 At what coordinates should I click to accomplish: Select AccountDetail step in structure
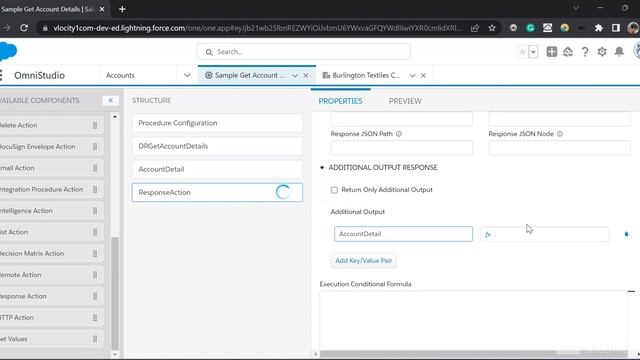tap(217, 169)
